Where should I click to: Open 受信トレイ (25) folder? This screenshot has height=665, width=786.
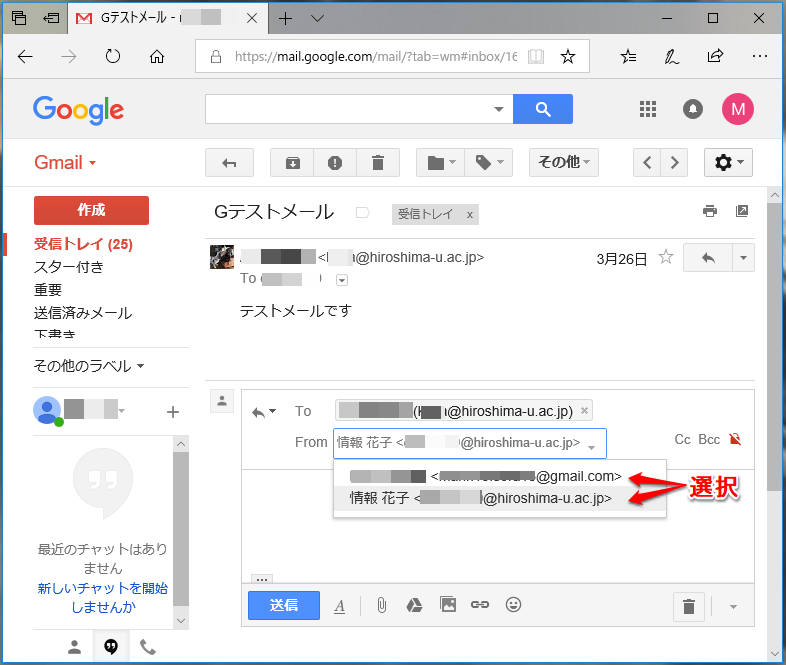point(83,244)
